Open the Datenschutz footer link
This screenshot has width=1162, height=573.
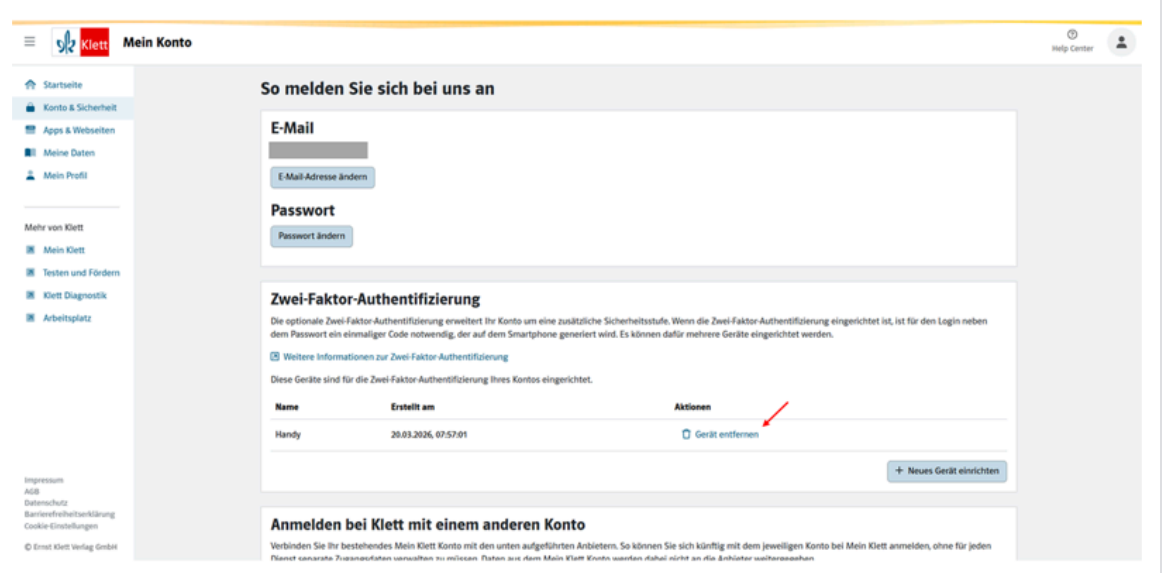point(46,503)
